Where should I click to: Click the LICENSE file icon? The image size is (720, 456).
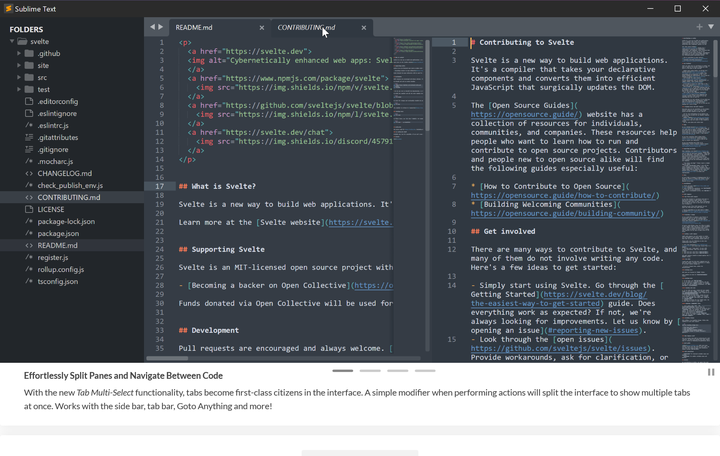click(29, 209)
